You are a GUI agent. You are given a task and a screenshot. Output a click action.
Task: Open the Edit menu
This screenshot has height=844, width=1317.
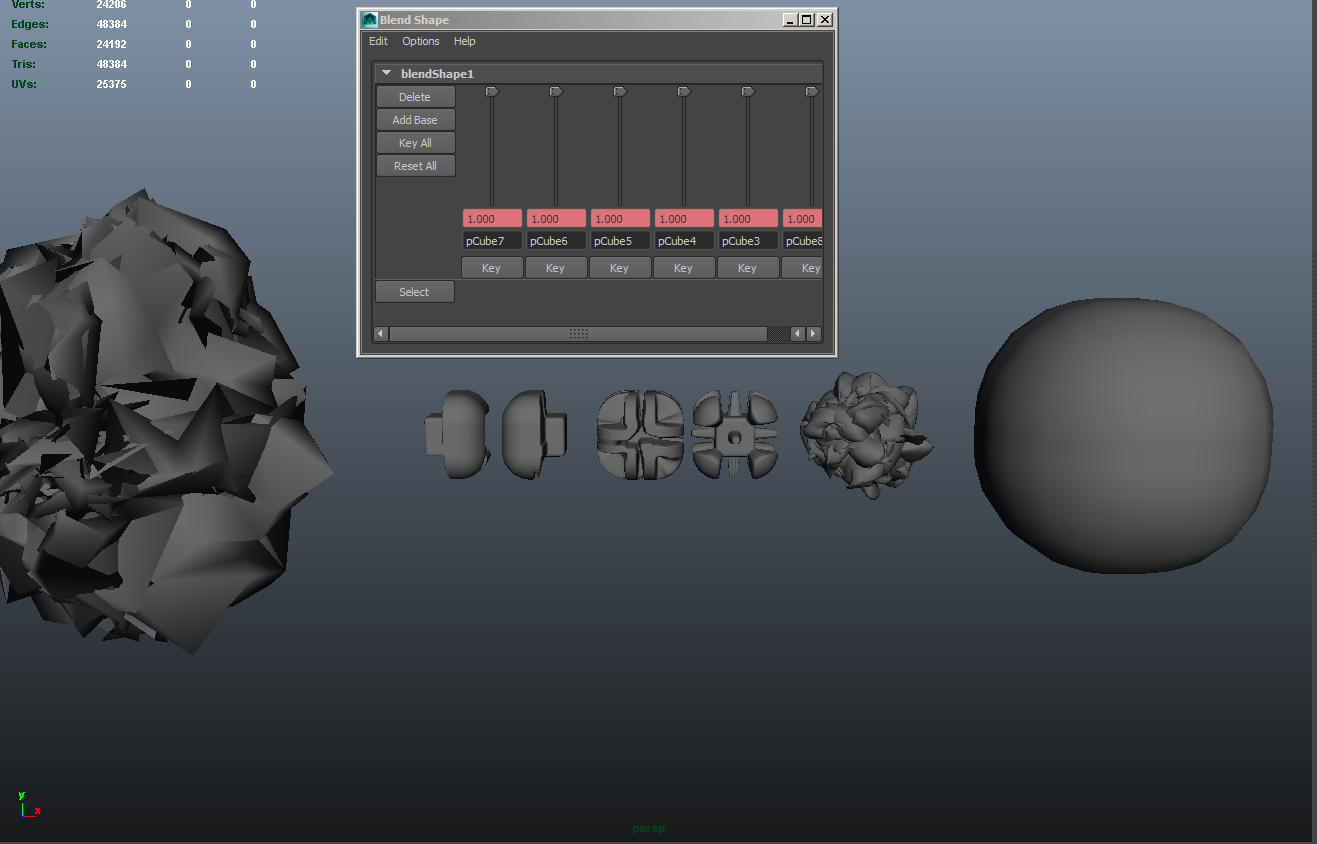[378, 41]
